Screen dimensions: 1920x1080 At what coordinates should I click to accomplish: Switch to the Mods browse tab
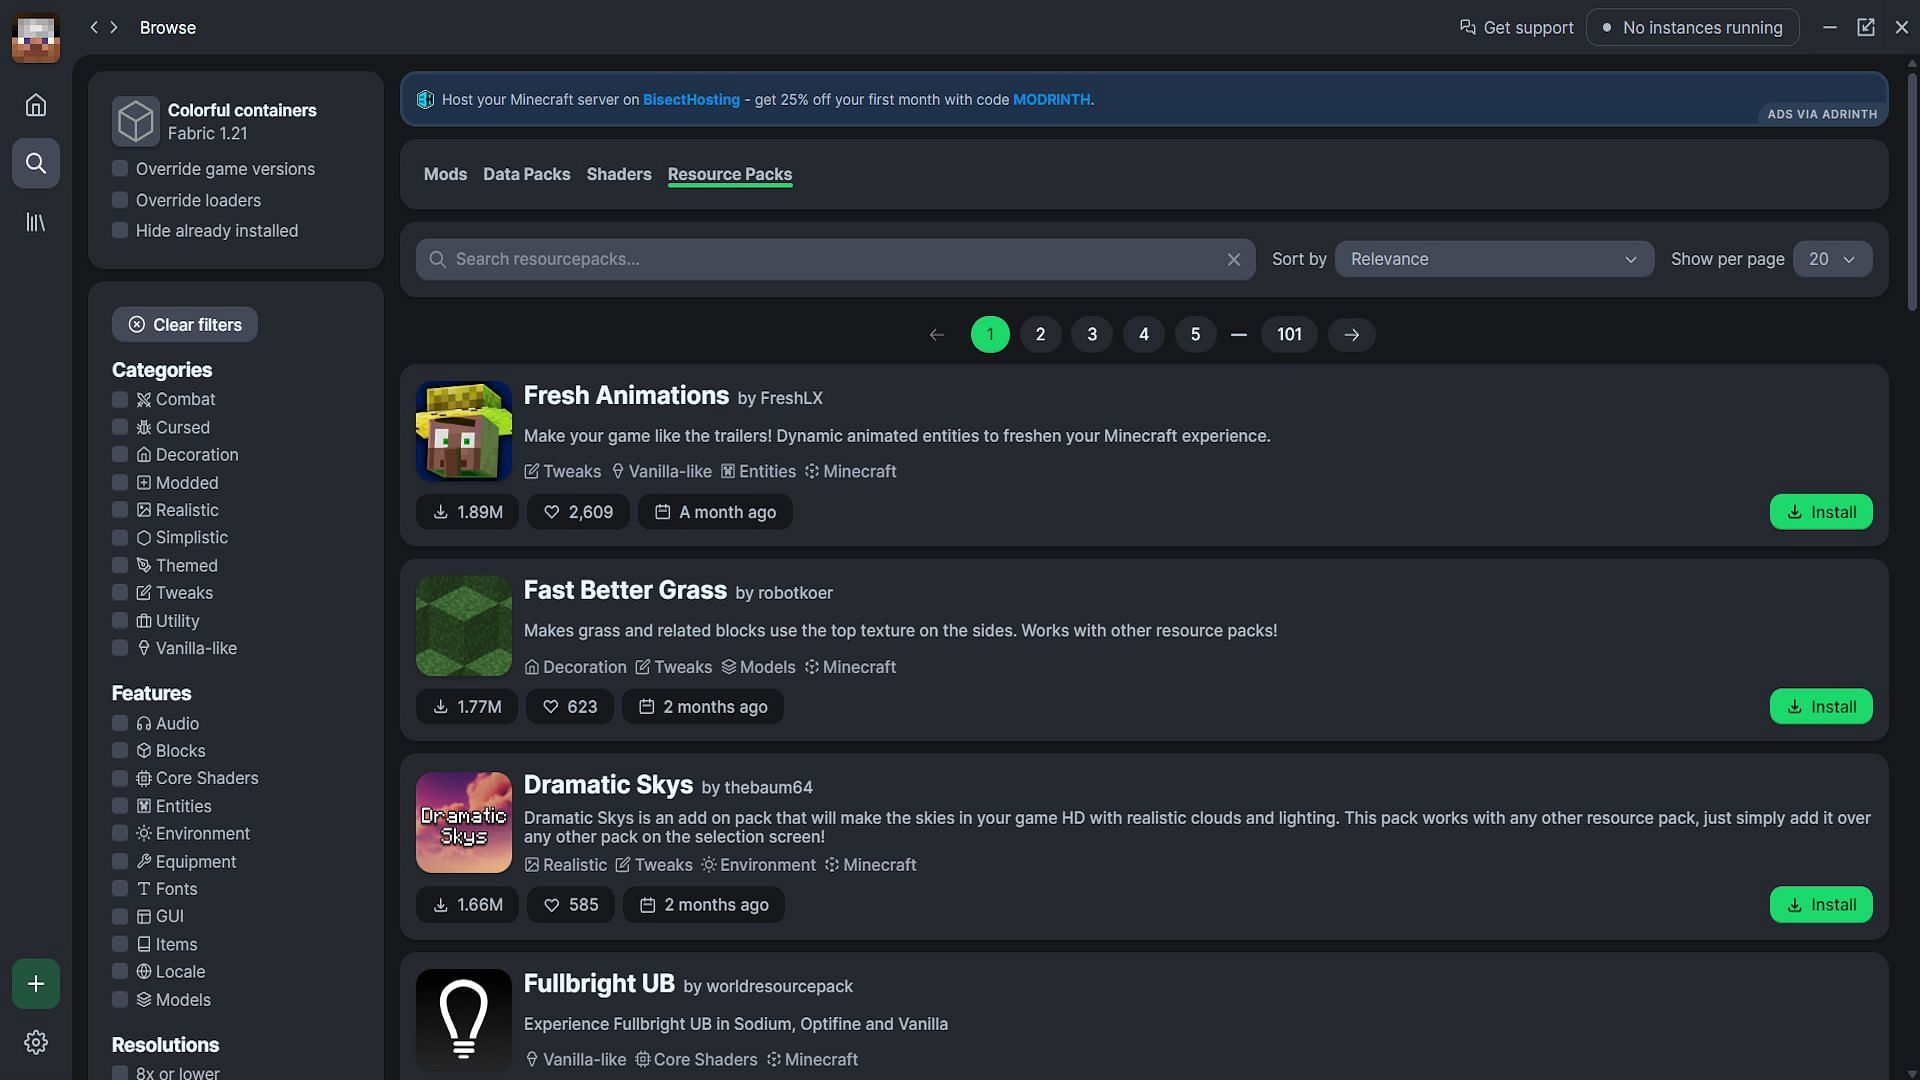[x=446, y=174]
